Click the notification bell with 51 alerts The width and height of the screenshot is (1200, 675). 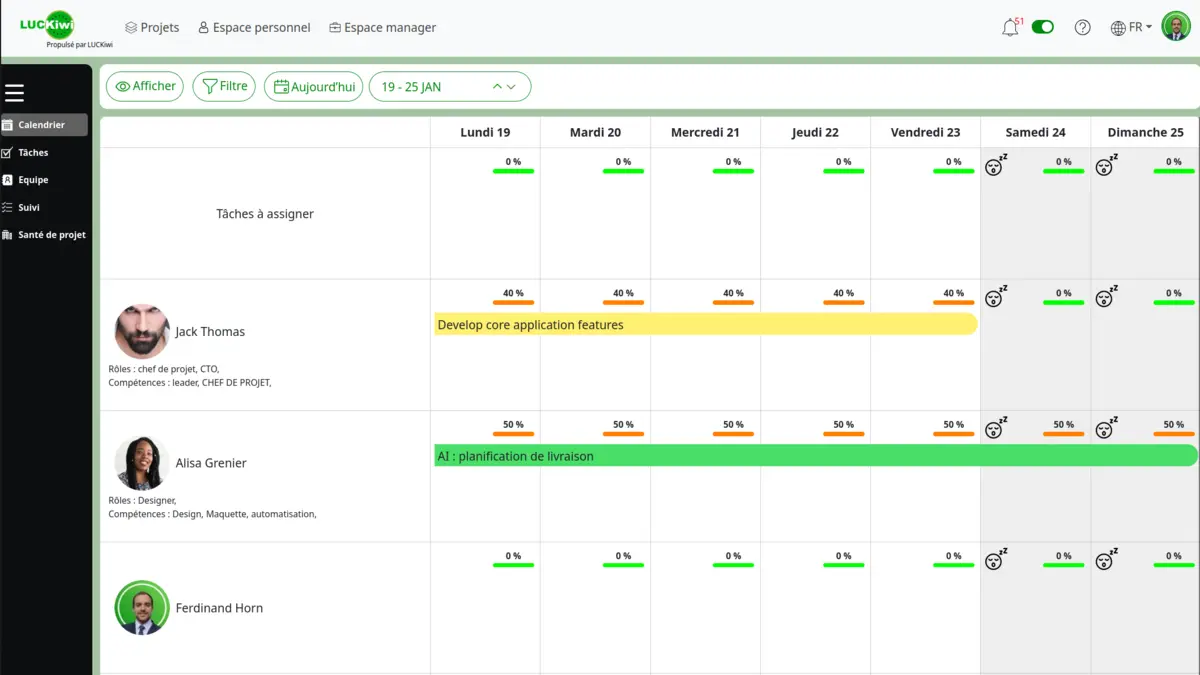1011,27
